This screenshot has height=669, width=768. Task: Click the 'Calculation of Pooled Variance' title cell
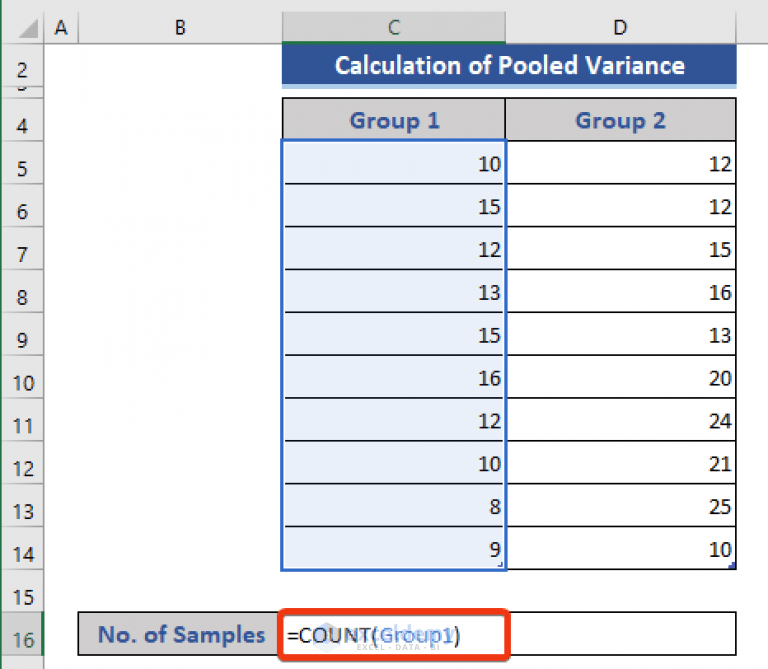[509, 66]
